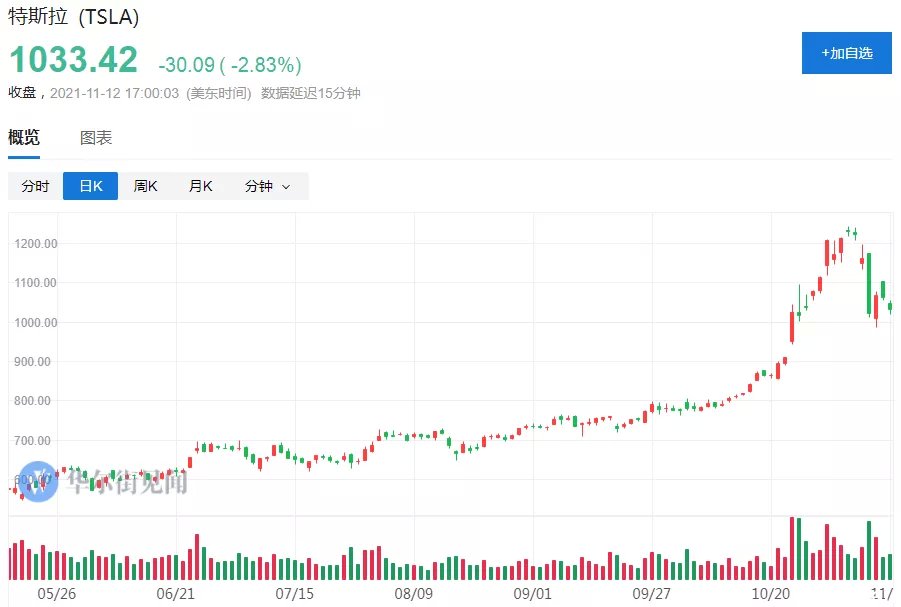Click the 1033.42 current price value
This screenshot has height=607, width=901.
74,60
